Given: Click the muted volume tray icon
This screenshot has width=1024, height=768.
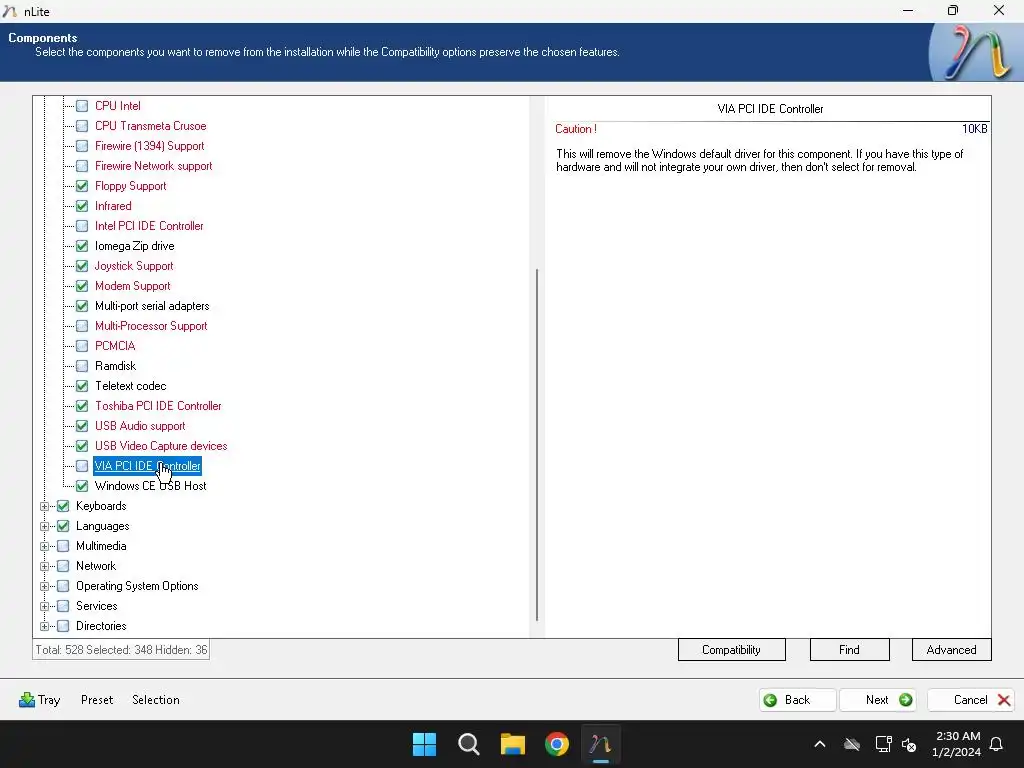Looking at the screenshot, I should pyautogui.click(x=909, y=744).
